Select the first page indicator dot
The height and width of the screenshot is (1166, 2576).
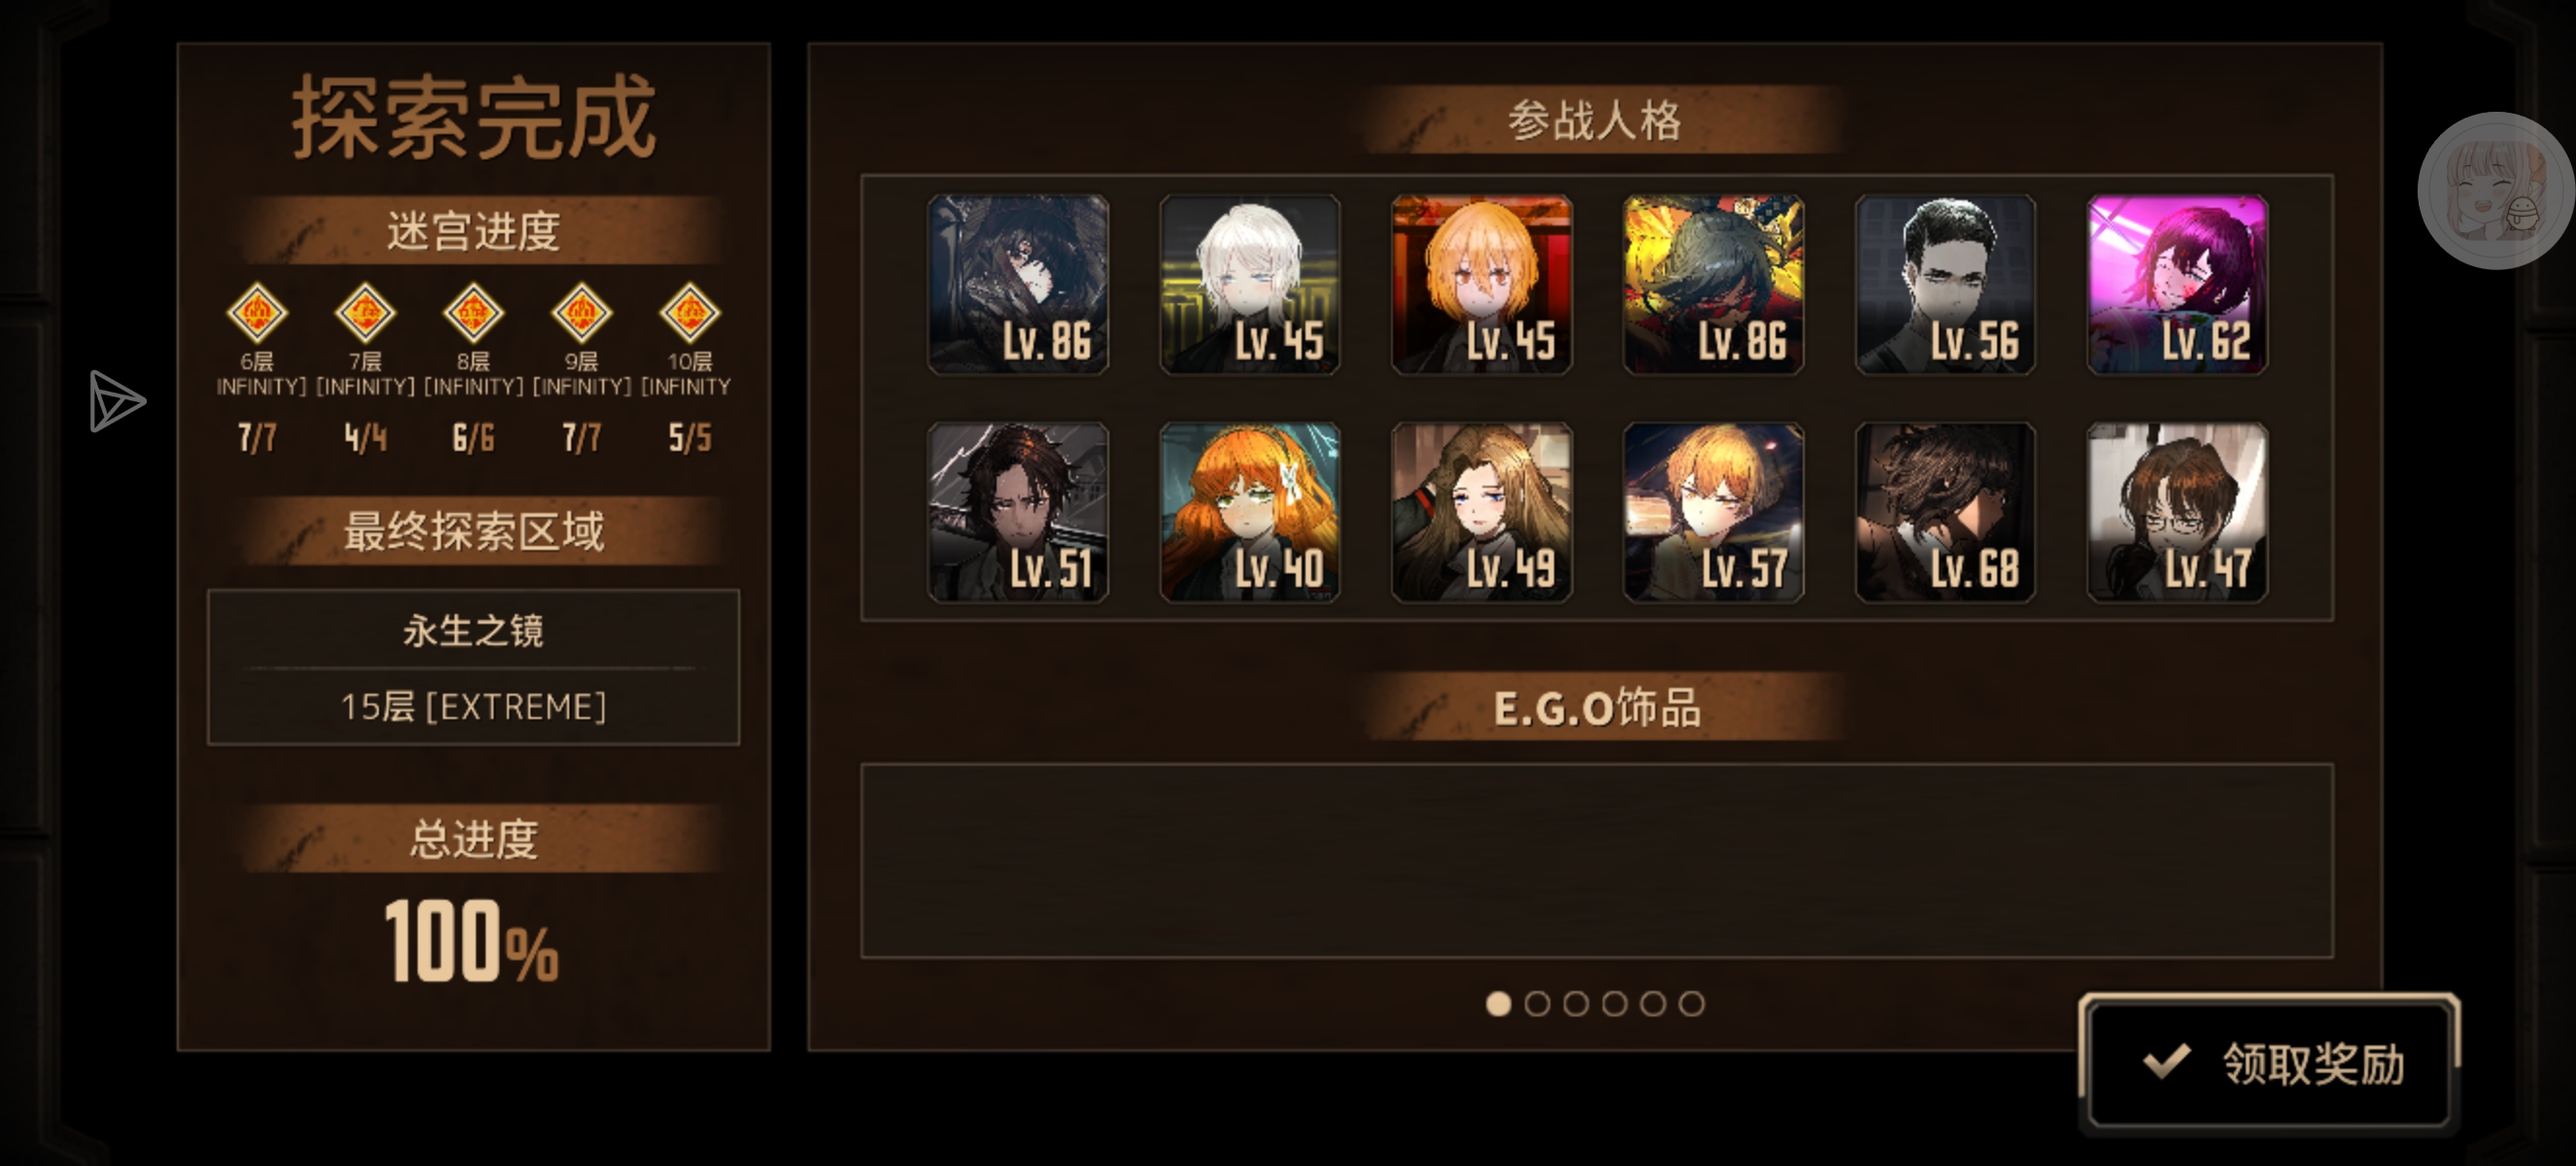coord(1498,1003)
